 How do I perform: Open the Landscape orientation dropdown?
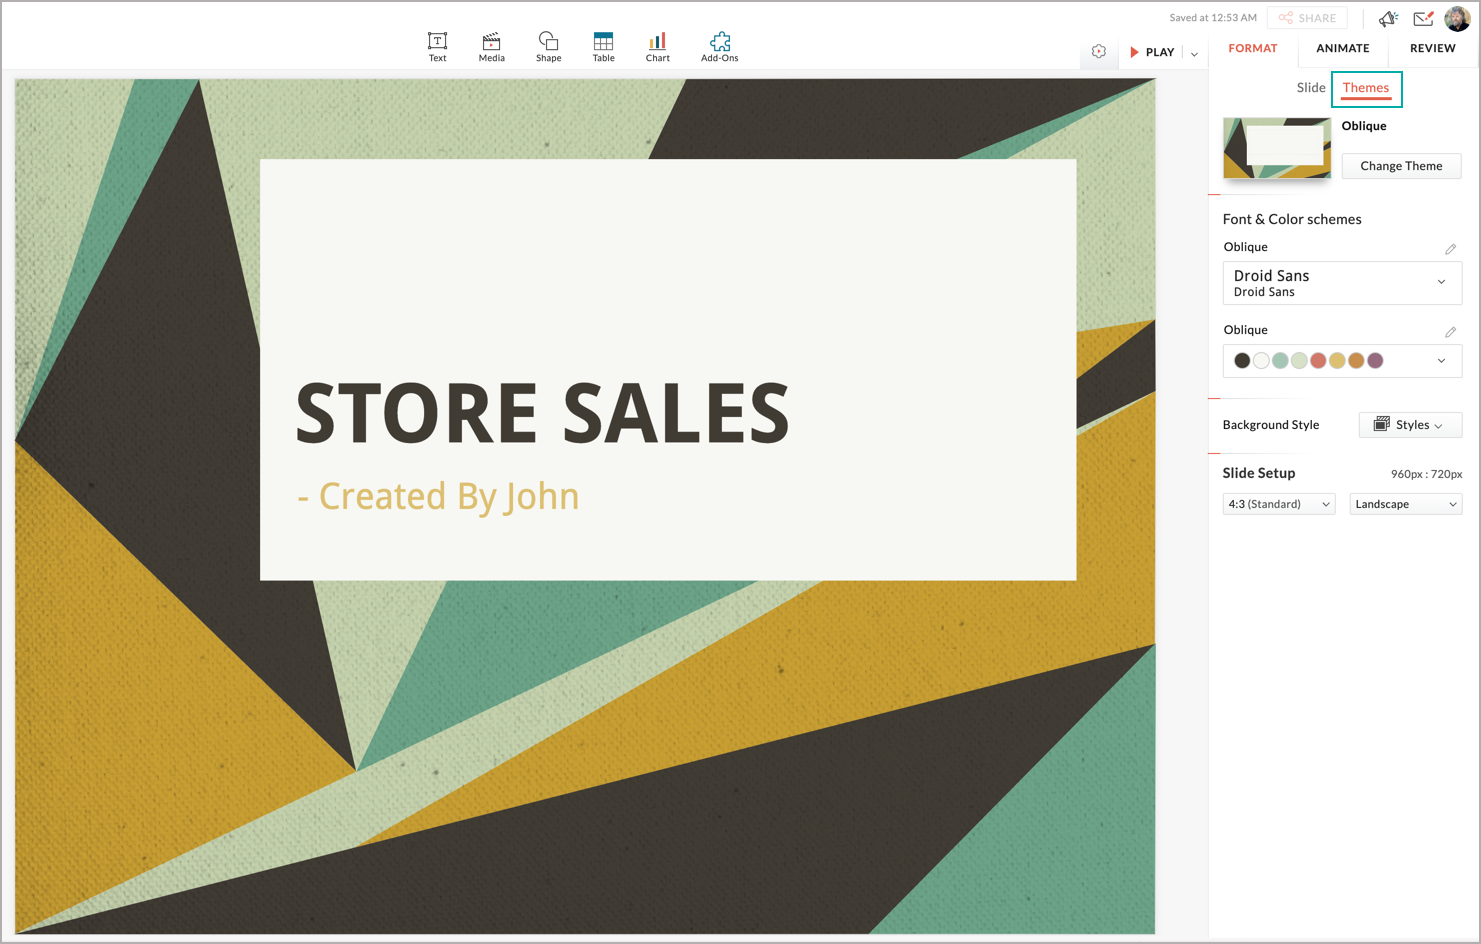pyautogui.click(x=1406, y=504)
